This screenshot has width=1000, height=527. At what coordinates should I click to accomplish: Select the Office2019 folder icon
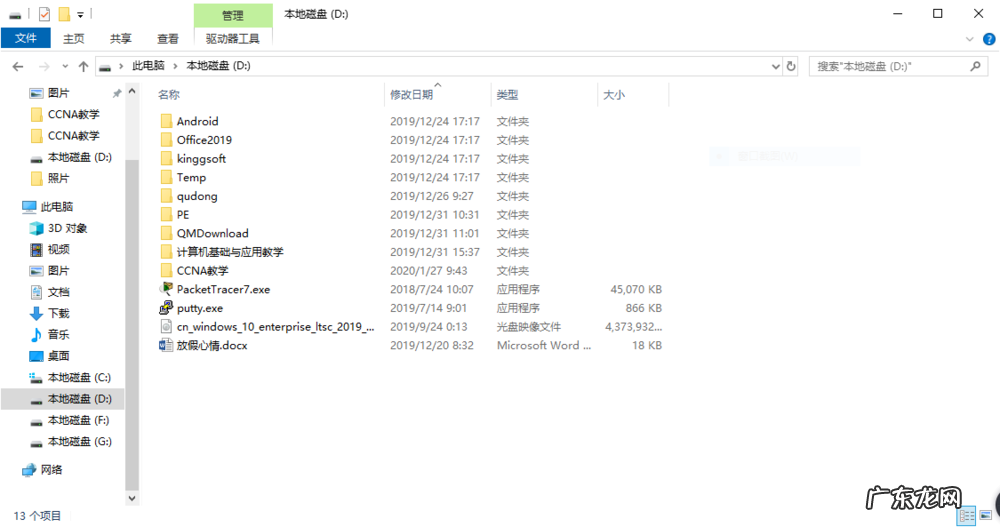166,140
